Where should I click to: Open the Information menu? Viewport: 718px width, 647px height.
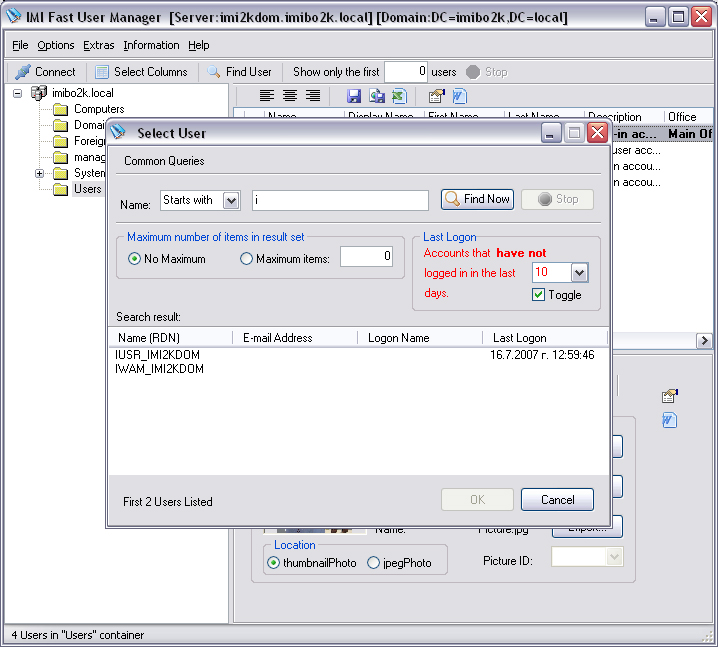(x=151, y=45)
